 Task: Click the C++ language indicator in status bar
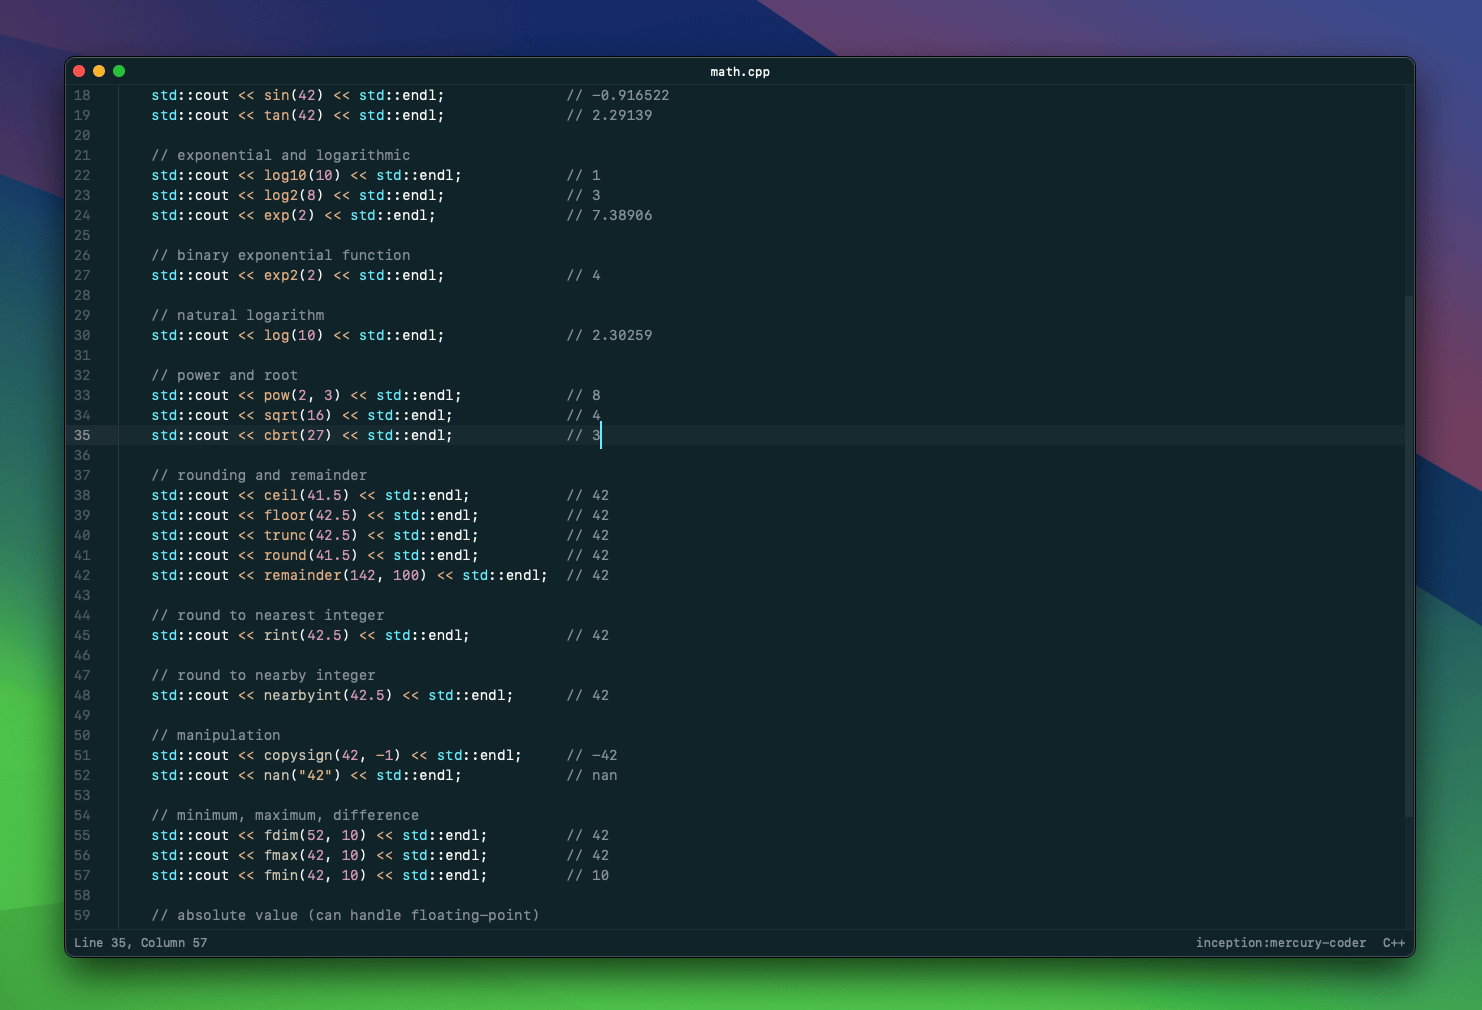1393,942
